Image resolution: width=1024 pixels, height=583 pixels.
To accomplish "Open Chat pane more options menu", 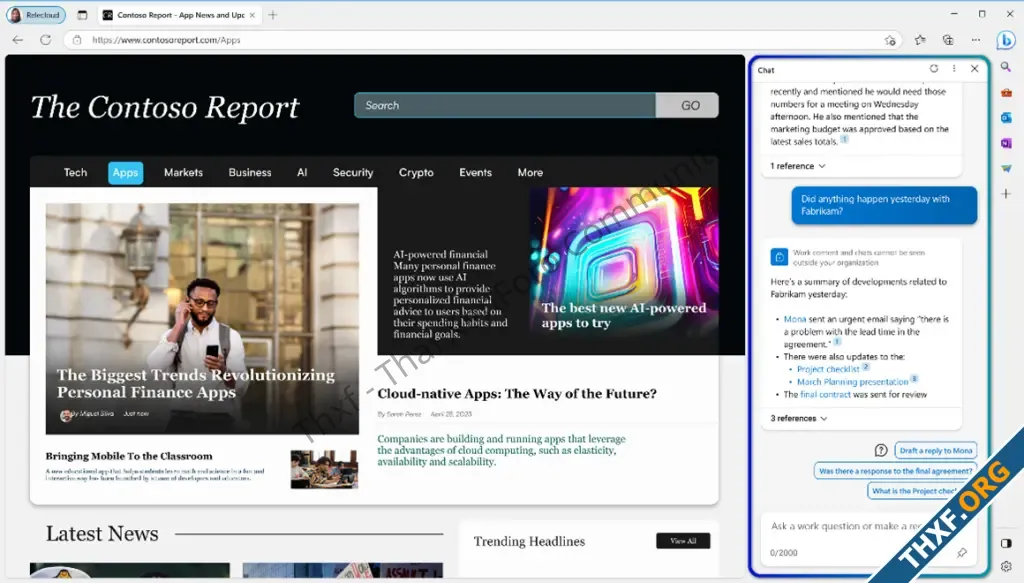I will (x=954, y=69).
